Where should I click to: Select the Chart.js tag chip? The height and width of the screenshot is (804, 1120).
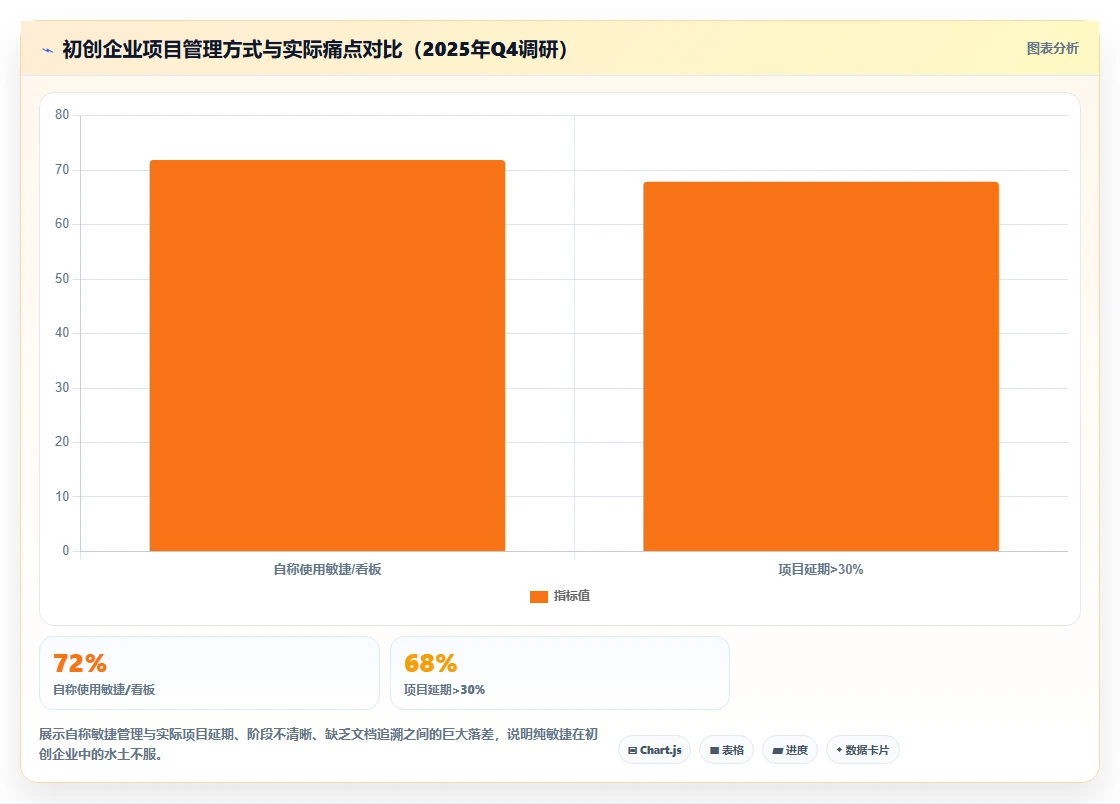[x=654, y=750]
